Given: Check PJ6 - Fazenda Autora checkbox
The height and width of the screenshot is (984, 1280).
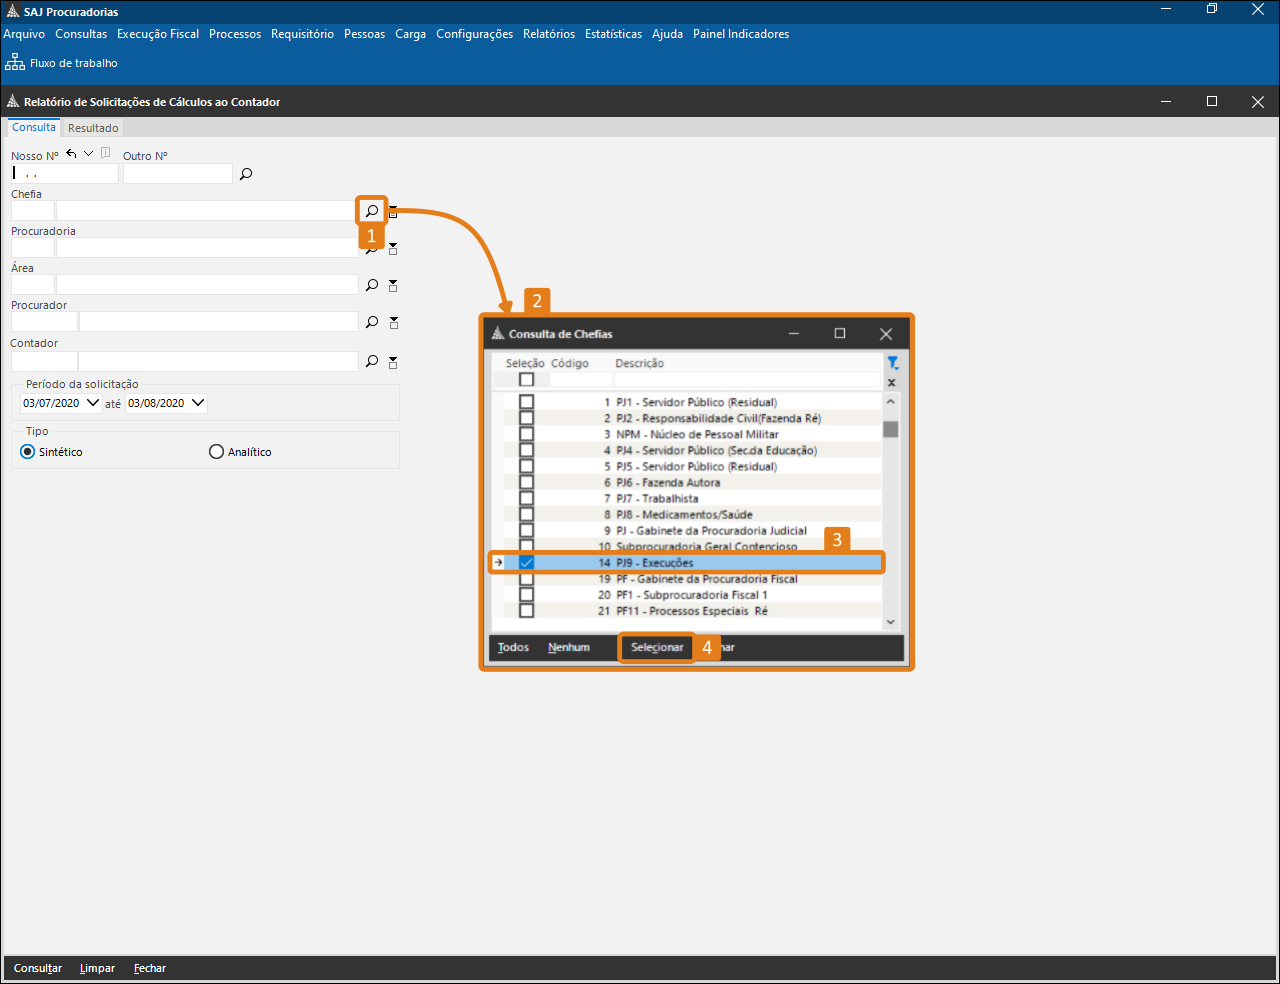Looking at the screenshot, I should pyautogui.click(x=527, y=482).
